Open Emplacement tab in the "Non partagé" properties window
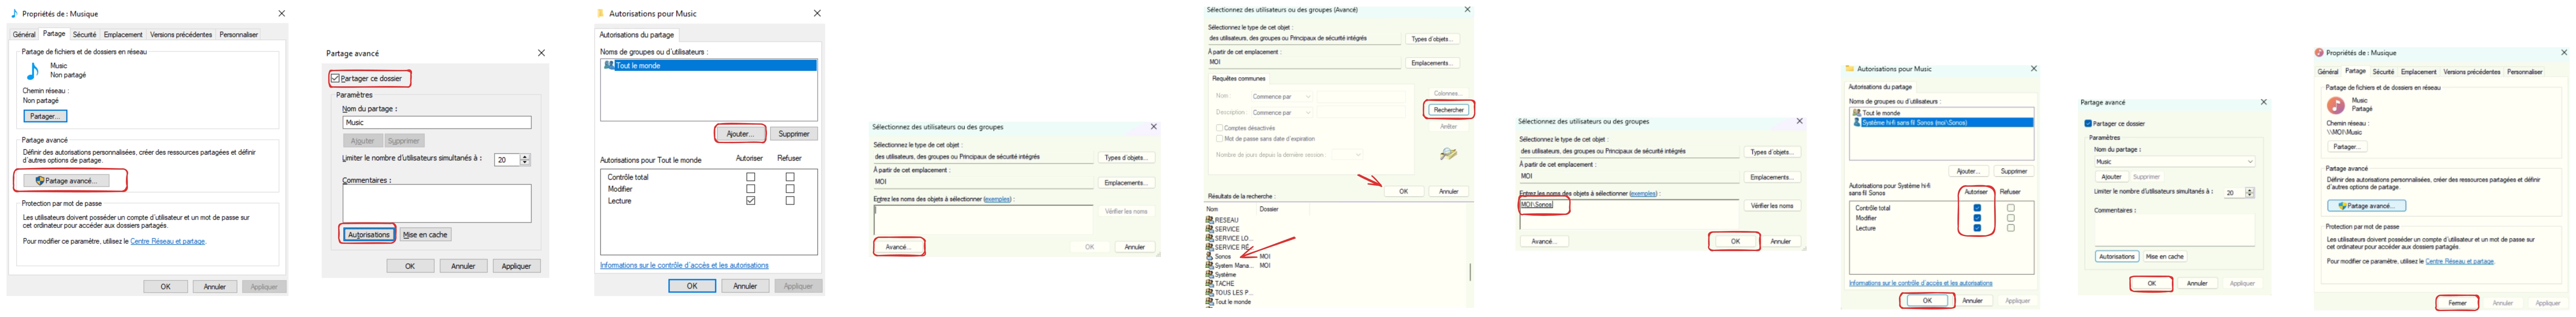The height and width of the screenshot is (317, 2576). coord(123,35)
